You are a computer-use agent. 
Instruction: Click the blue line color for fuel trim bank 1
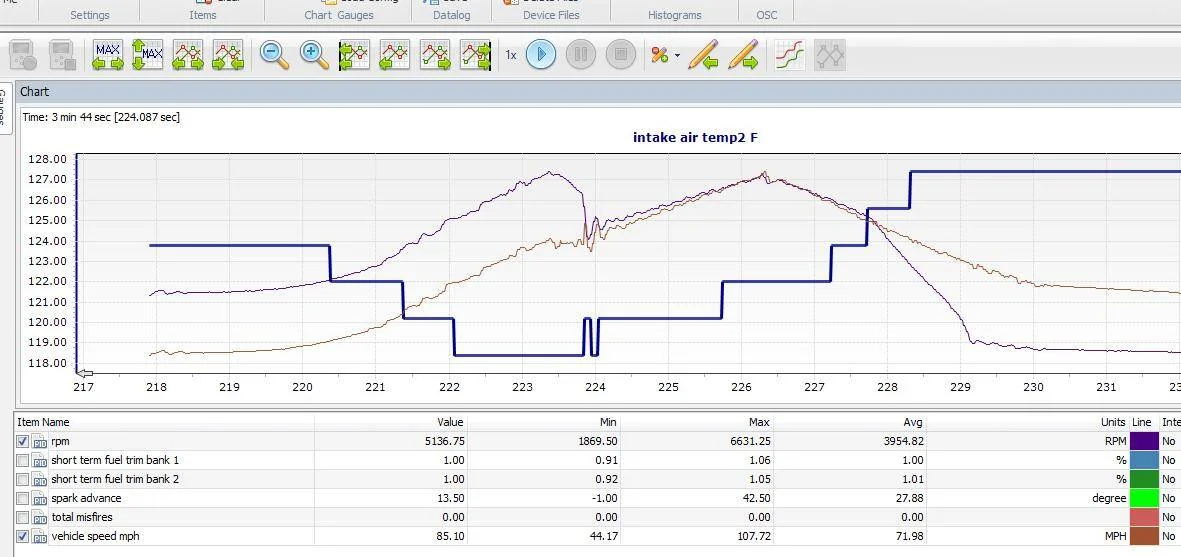(x=1144, y=460)
